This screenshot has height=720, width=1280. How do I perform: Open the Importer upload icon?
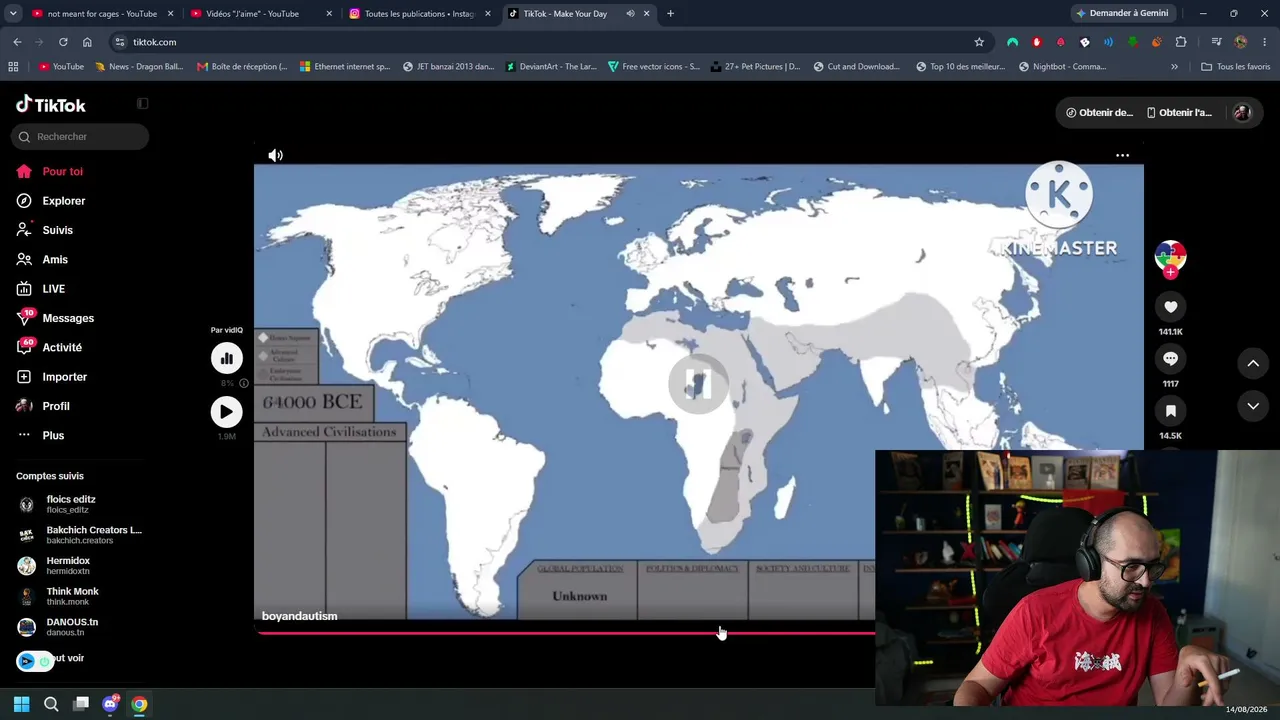[x=24, y=377]
